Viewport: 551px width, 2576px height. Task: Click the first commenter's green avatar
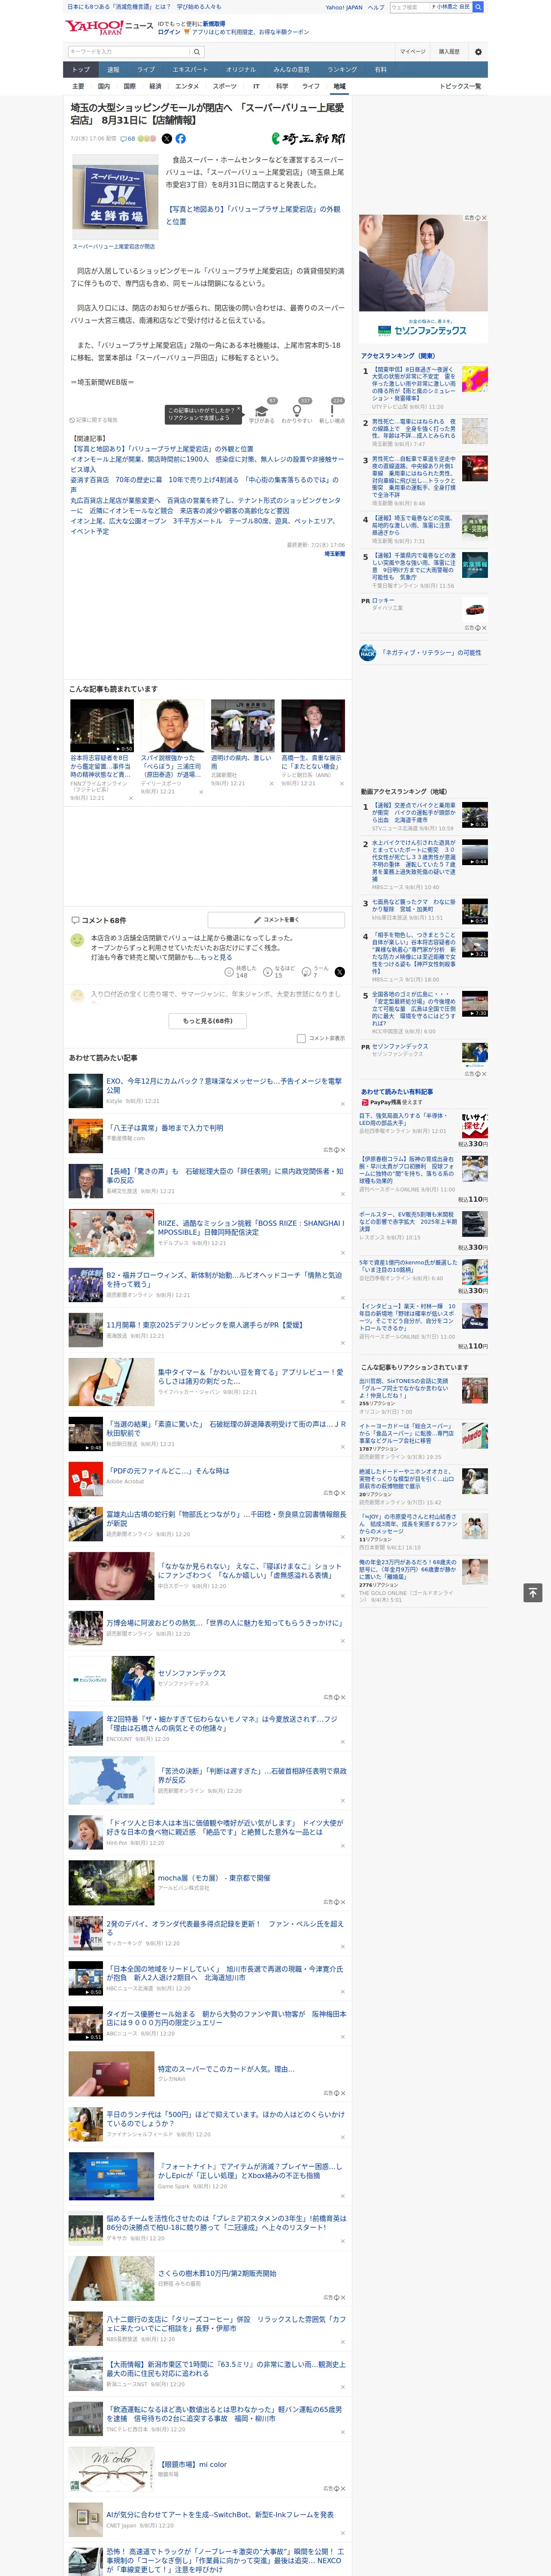click(x=77, y=940)
